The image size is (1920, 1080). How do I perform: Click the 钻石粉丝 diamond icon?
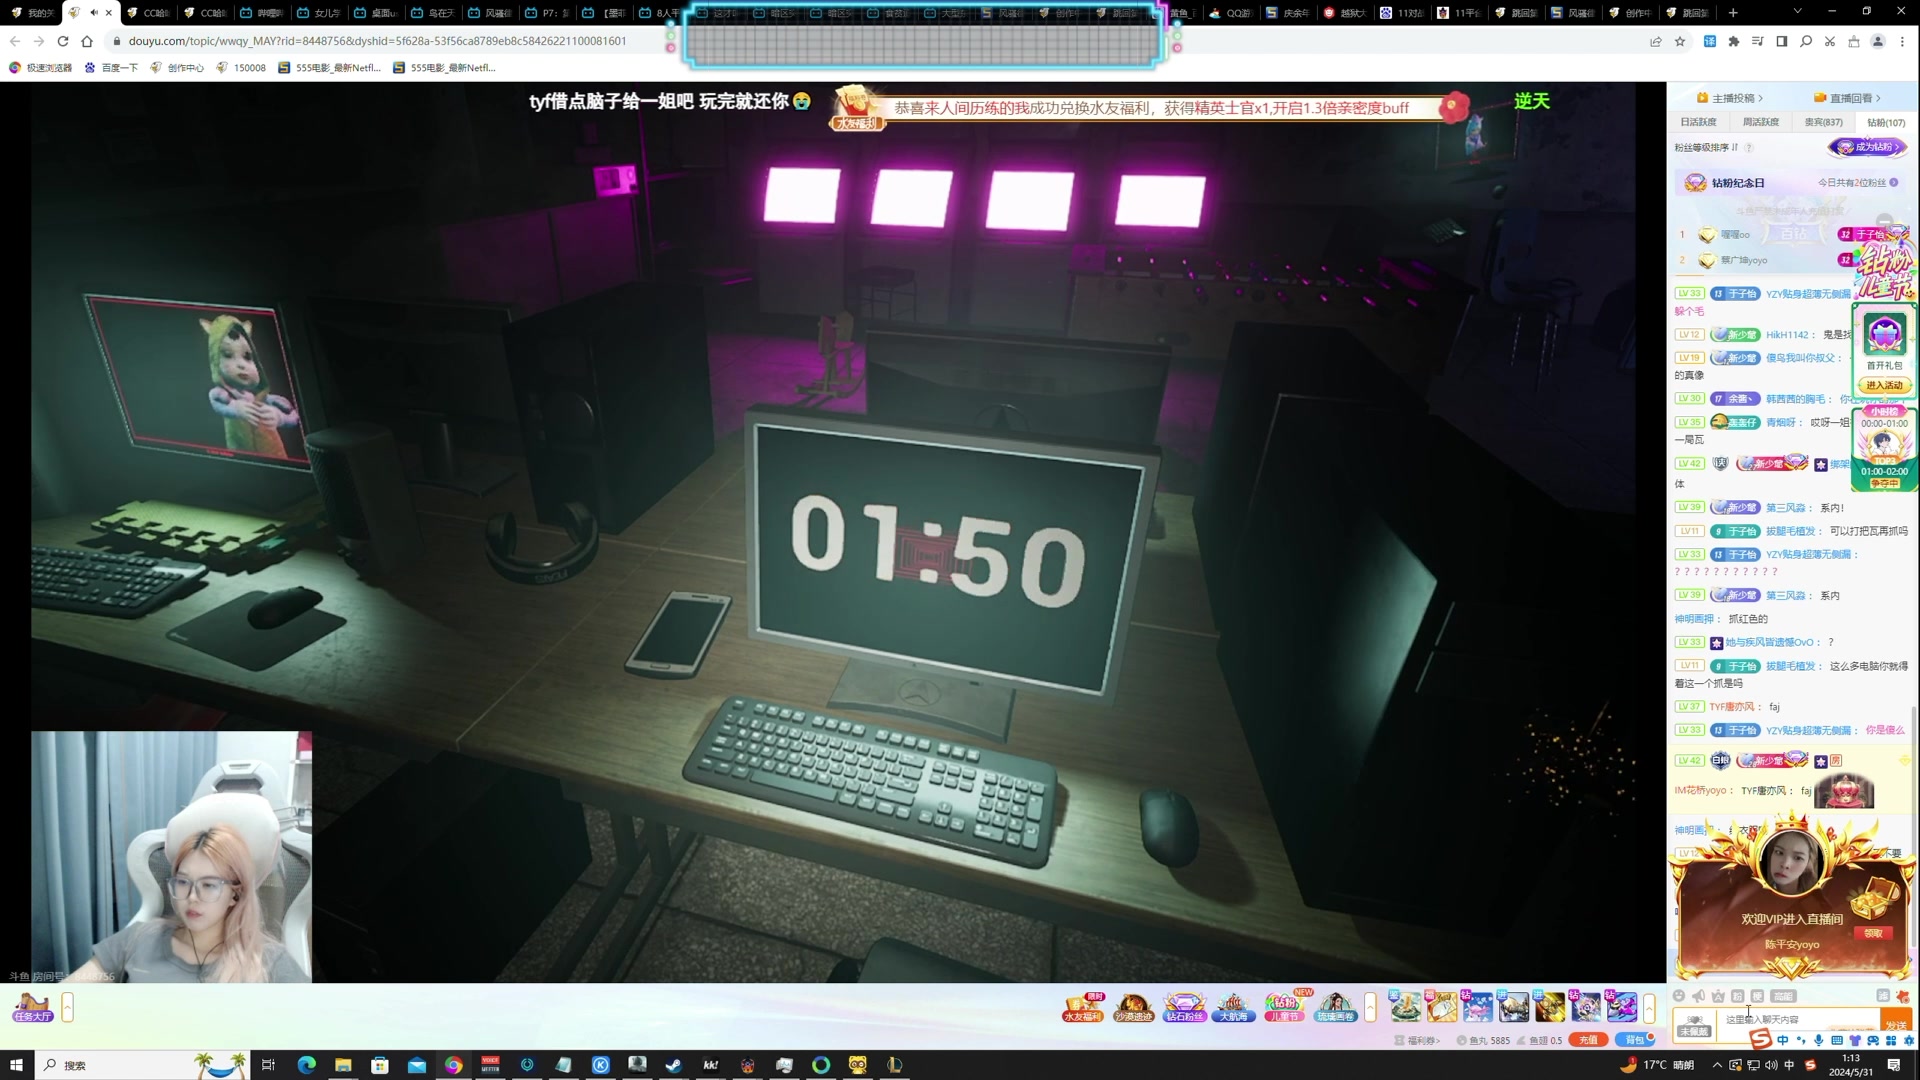(x=1184, y=1007)
